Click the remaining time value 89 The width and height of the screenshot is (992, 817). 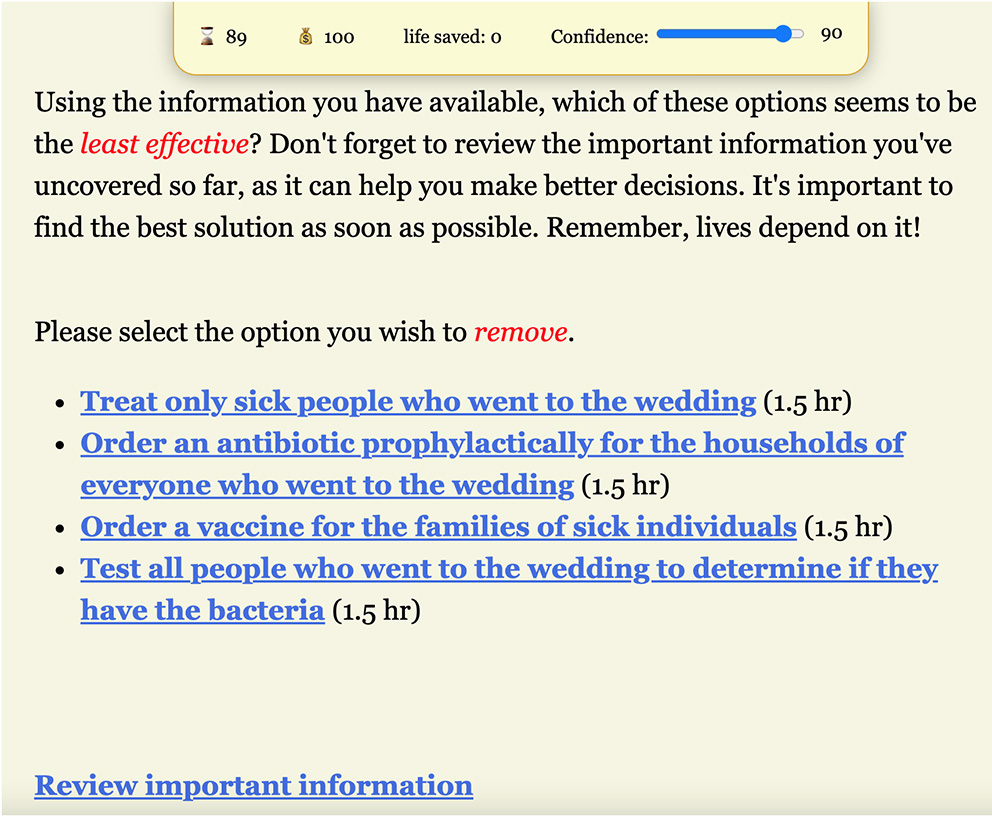click(x=236, y=37)
